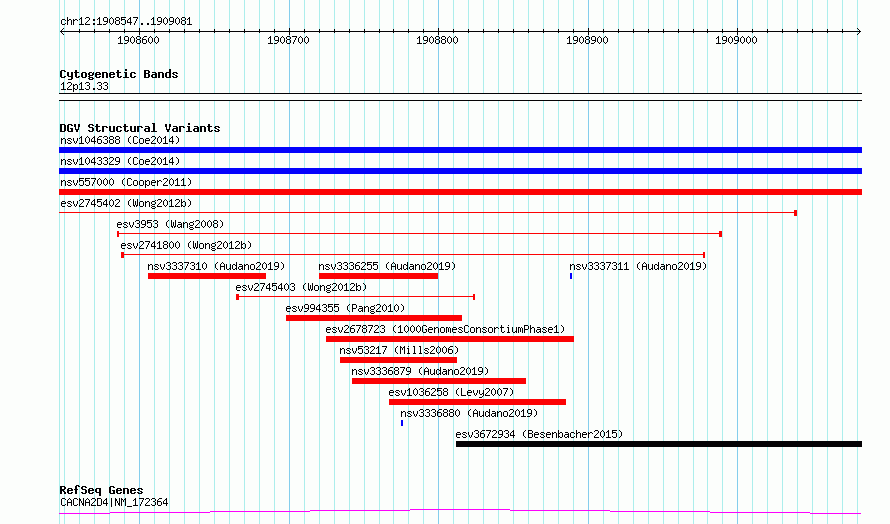Select the esv1036258 (Levy2007) label
Image resolution: width=890 pixels, height=524 pixels.
coord(451,392)
